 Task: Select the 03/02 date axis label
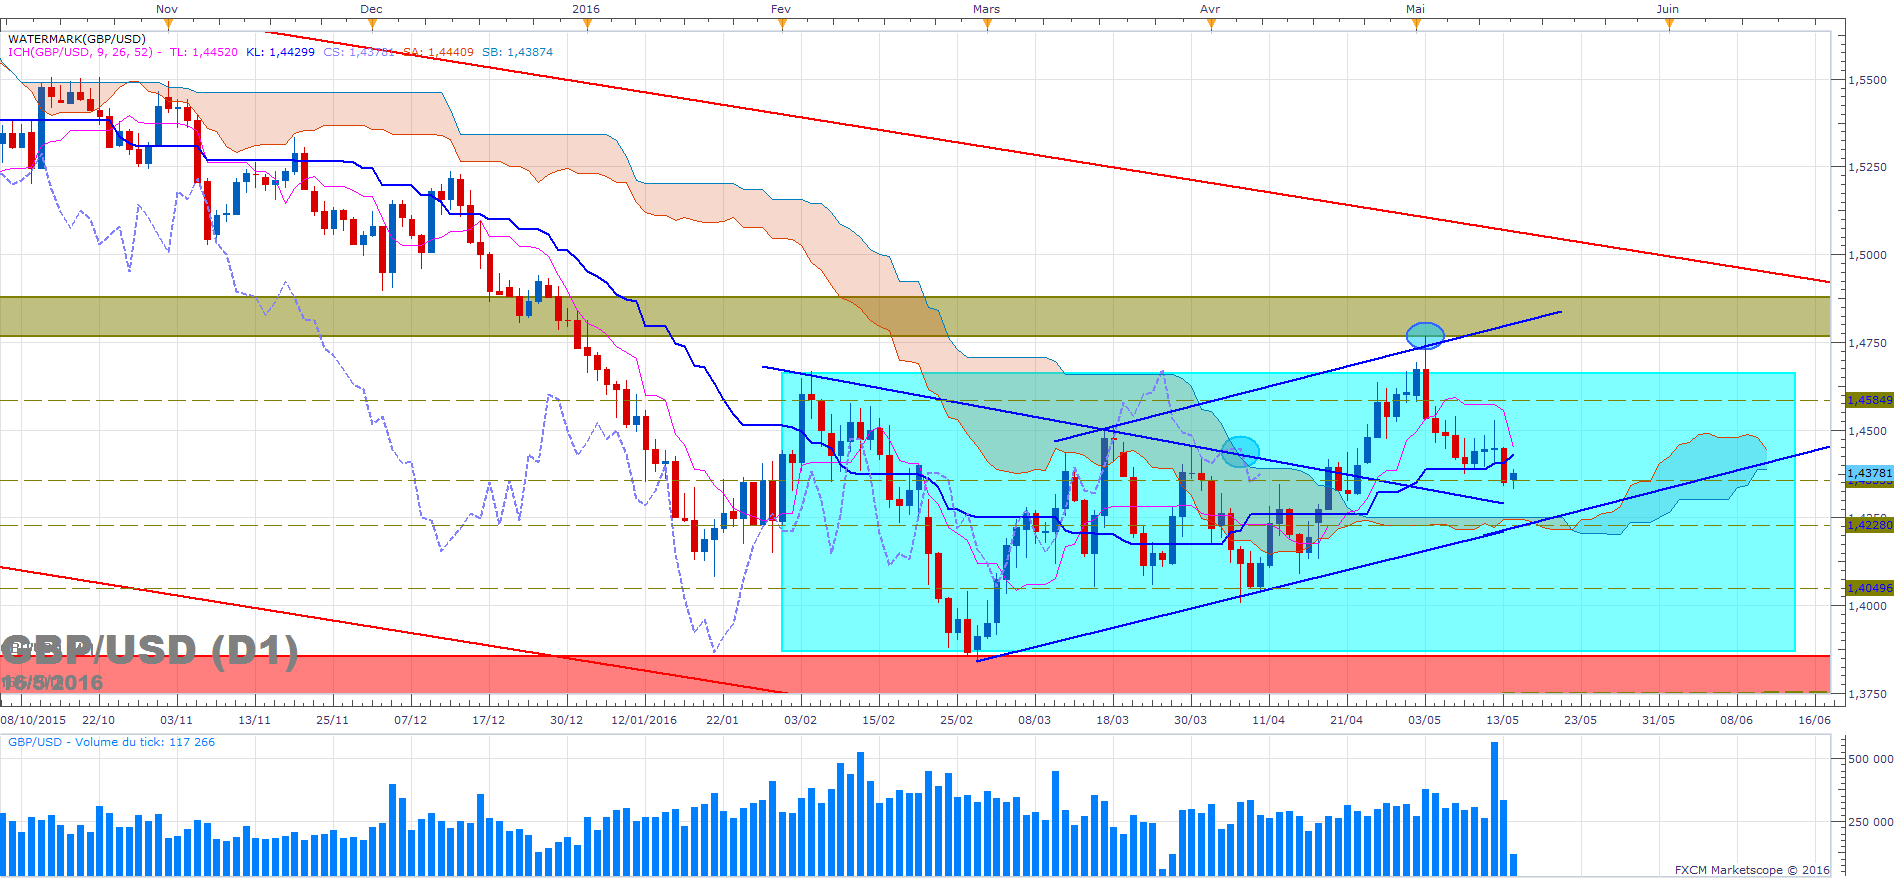(800, 720)
